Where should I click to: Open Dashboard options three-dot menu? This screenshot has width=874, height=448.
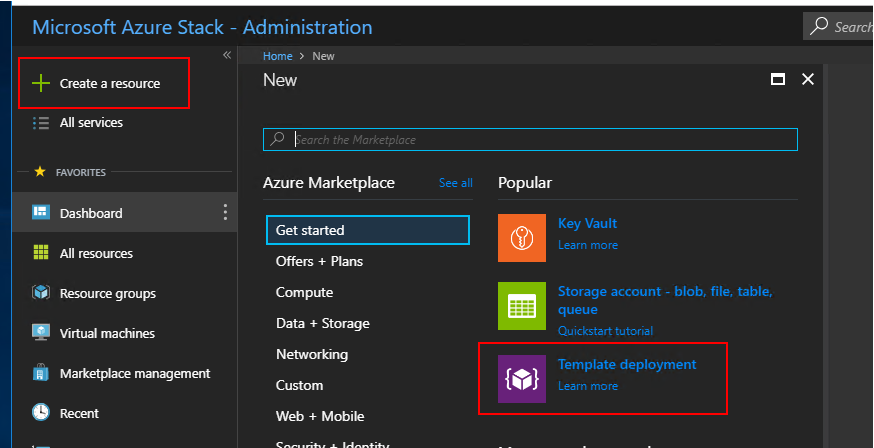[225, 212]
